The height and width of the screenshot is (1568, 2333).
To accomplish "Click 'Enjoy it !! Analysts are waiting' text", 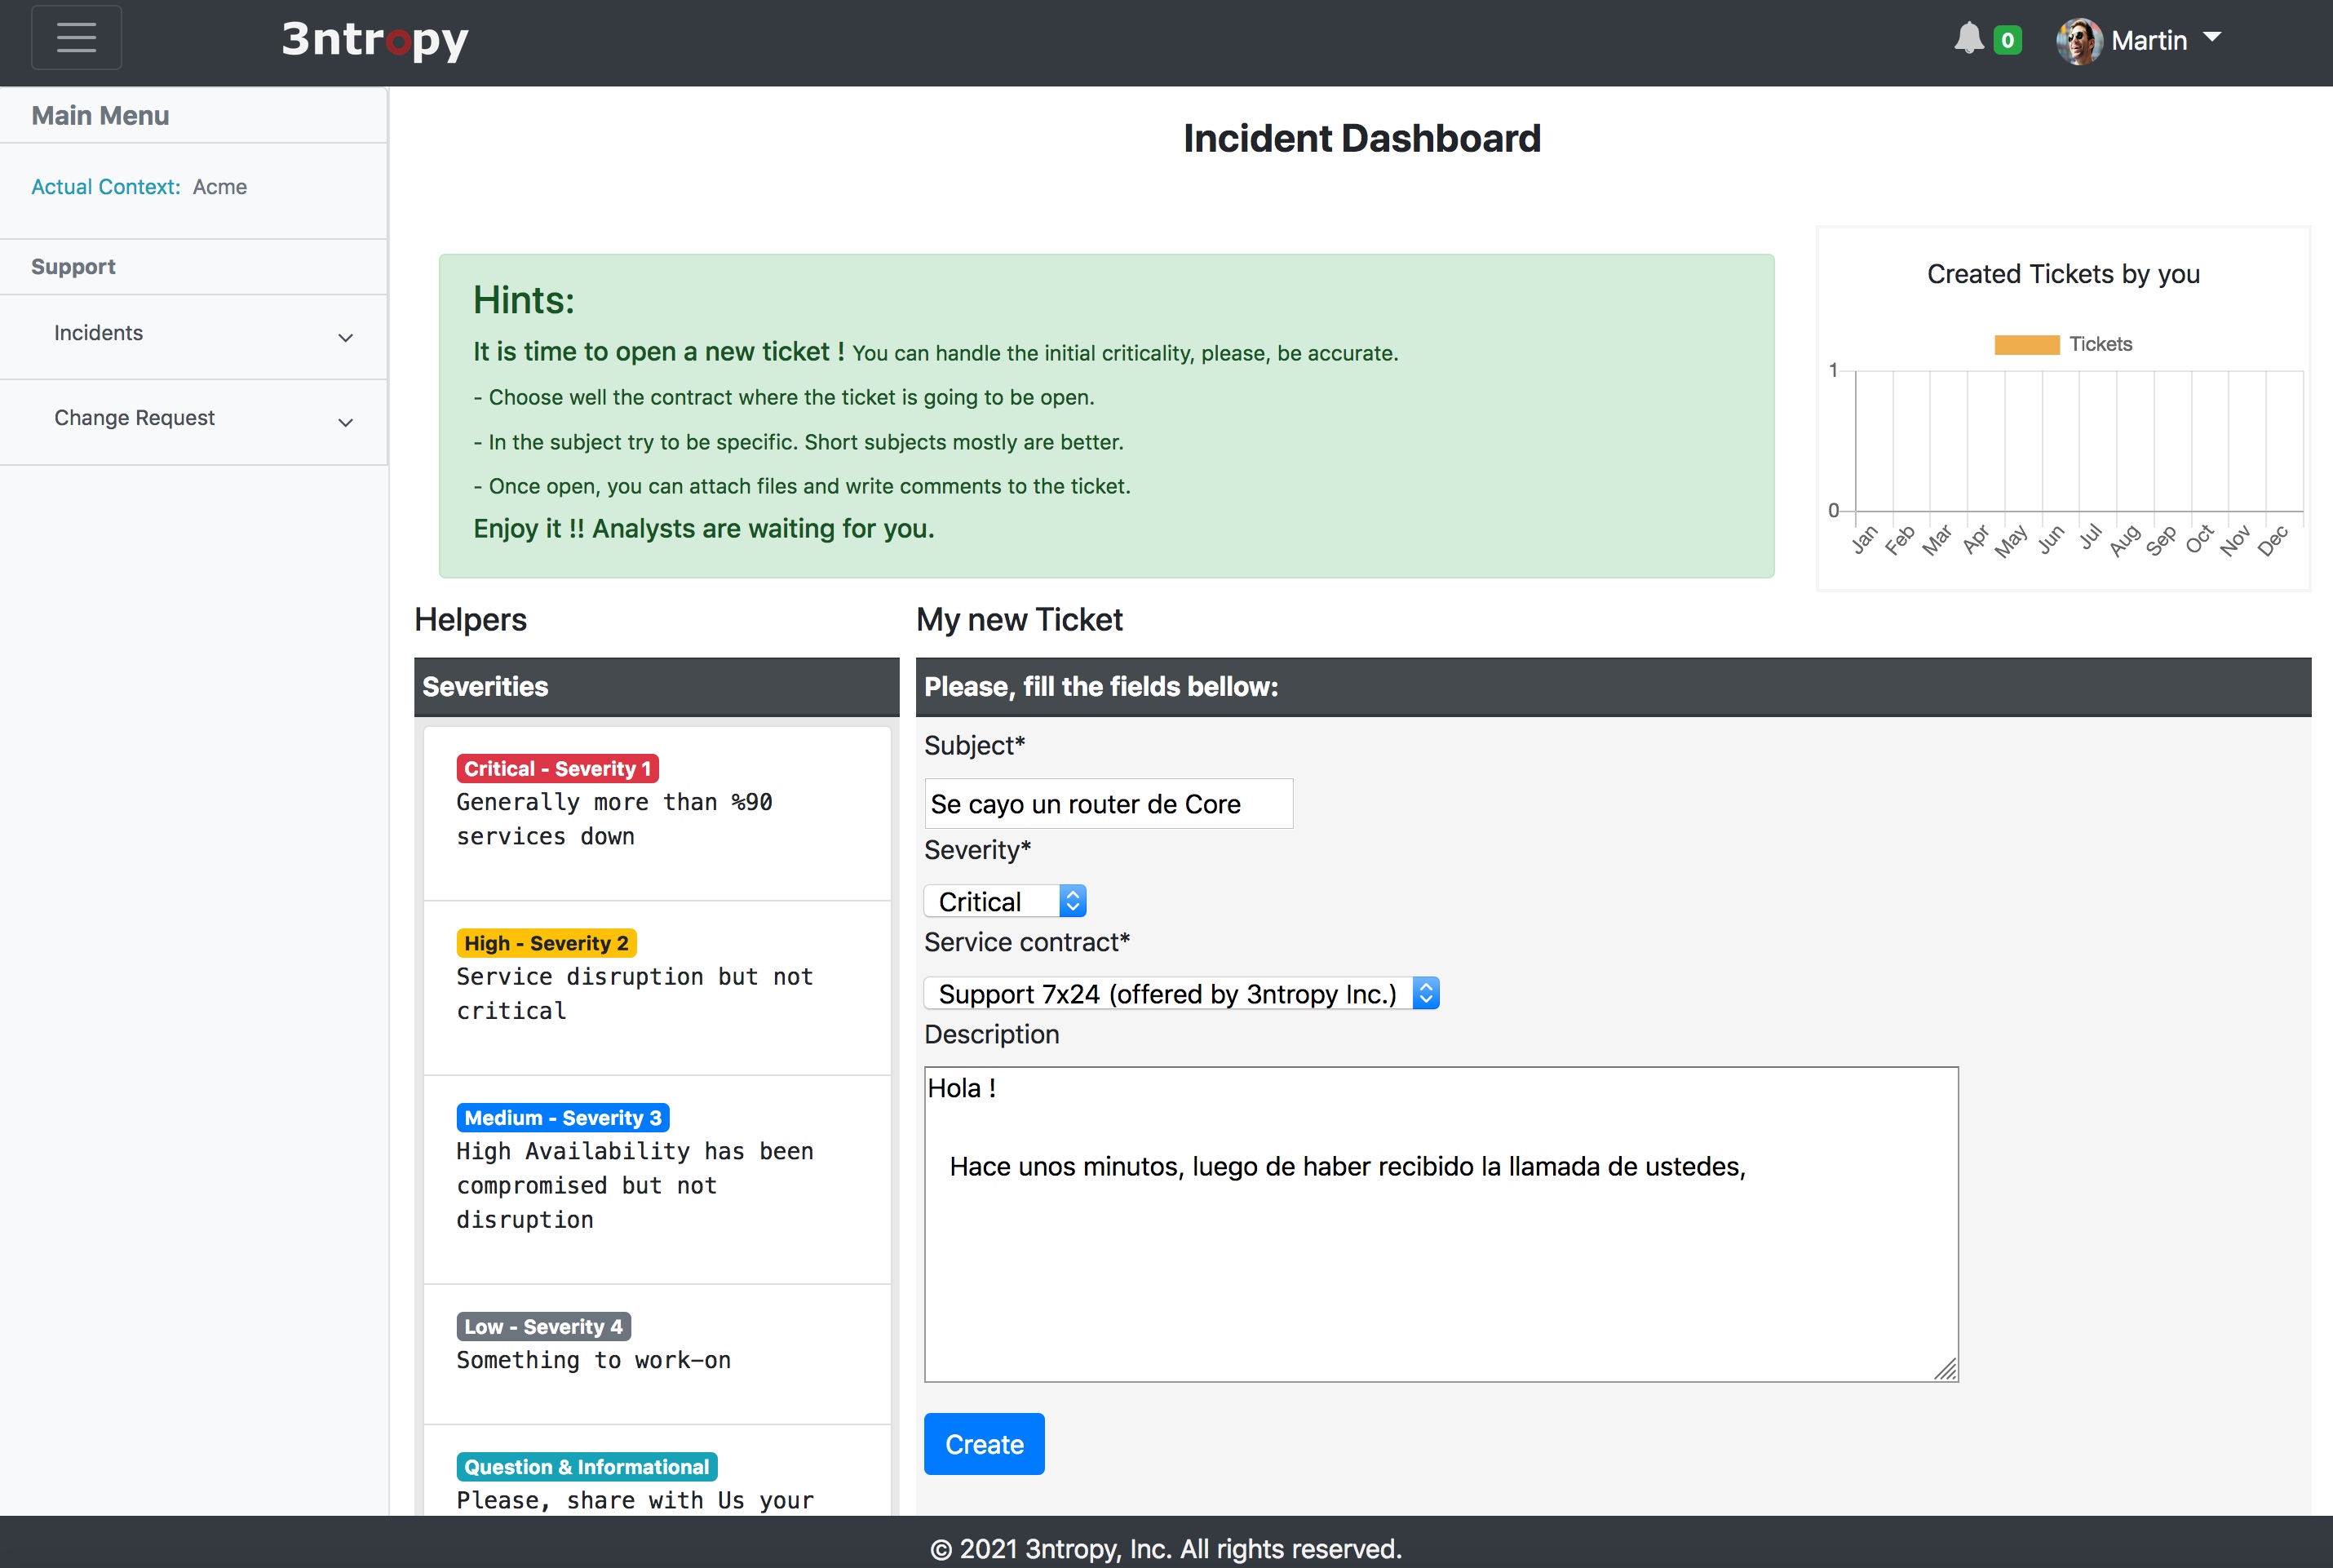I will [703, 528].
